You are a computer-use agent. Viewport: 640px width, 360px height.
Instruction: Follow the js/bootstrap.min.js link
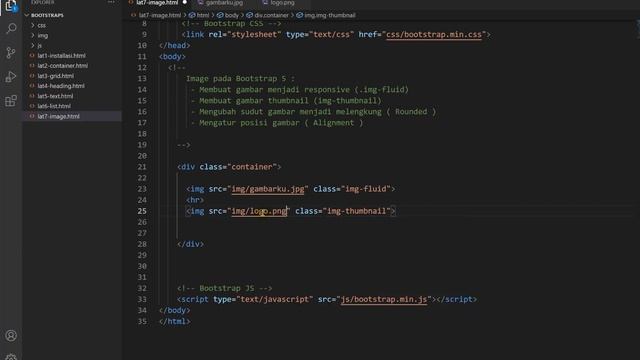[x=384, y=299]
